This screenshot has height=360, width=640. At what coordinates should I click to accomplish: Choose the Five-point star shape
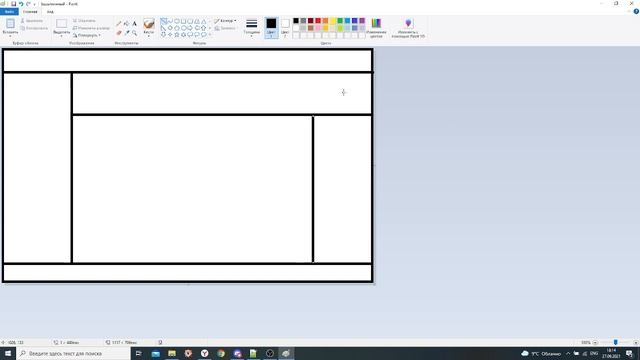[177, 35]
